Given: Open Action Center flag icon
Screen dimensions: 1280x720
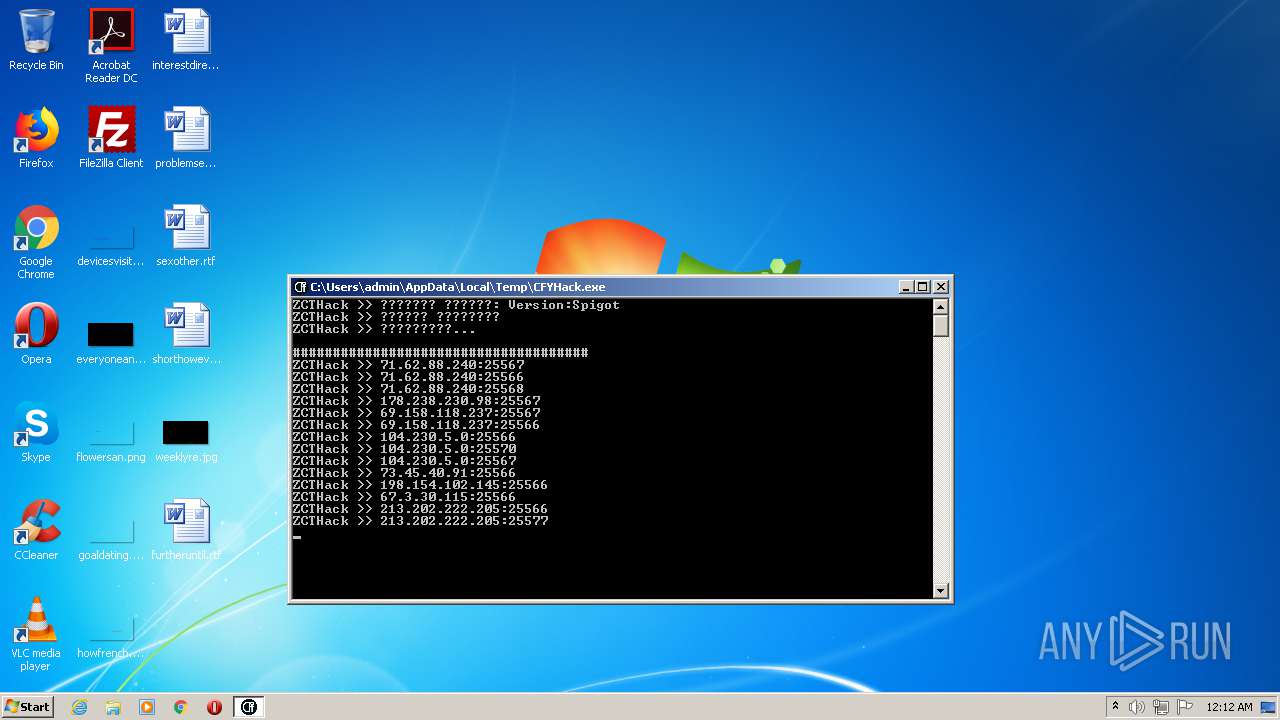Looking at the screenshot, I should point(1185,707).
